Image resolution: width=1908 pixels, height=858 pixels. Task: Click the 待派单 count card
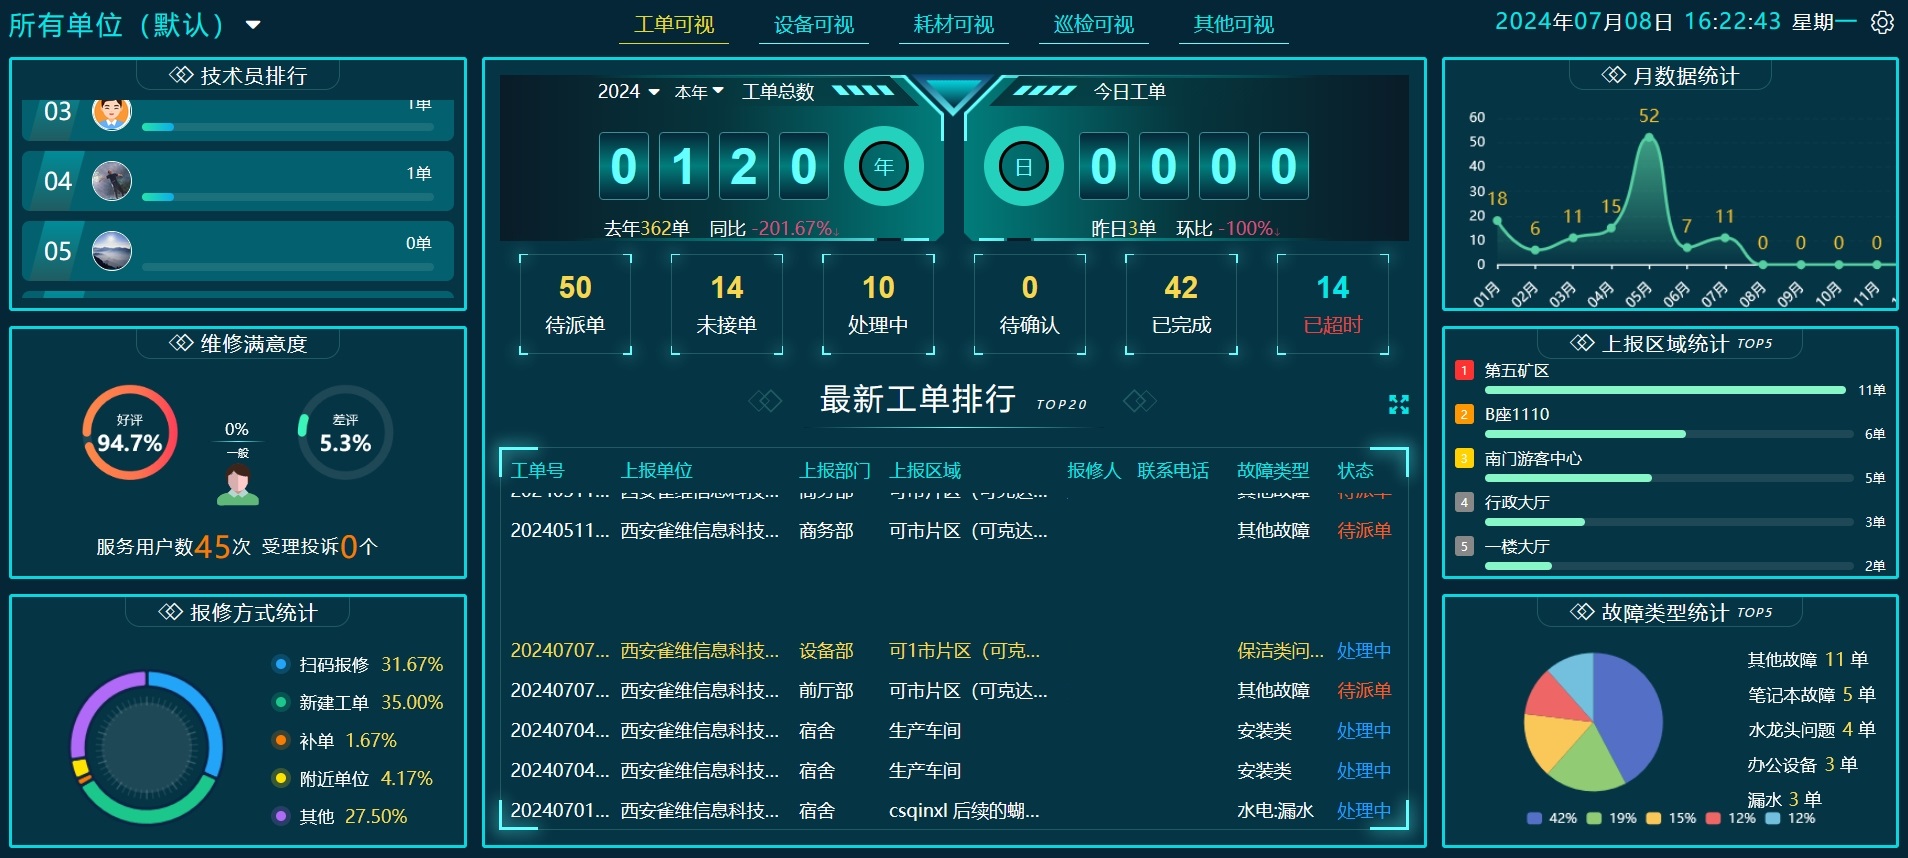click(x=575, y=304)
